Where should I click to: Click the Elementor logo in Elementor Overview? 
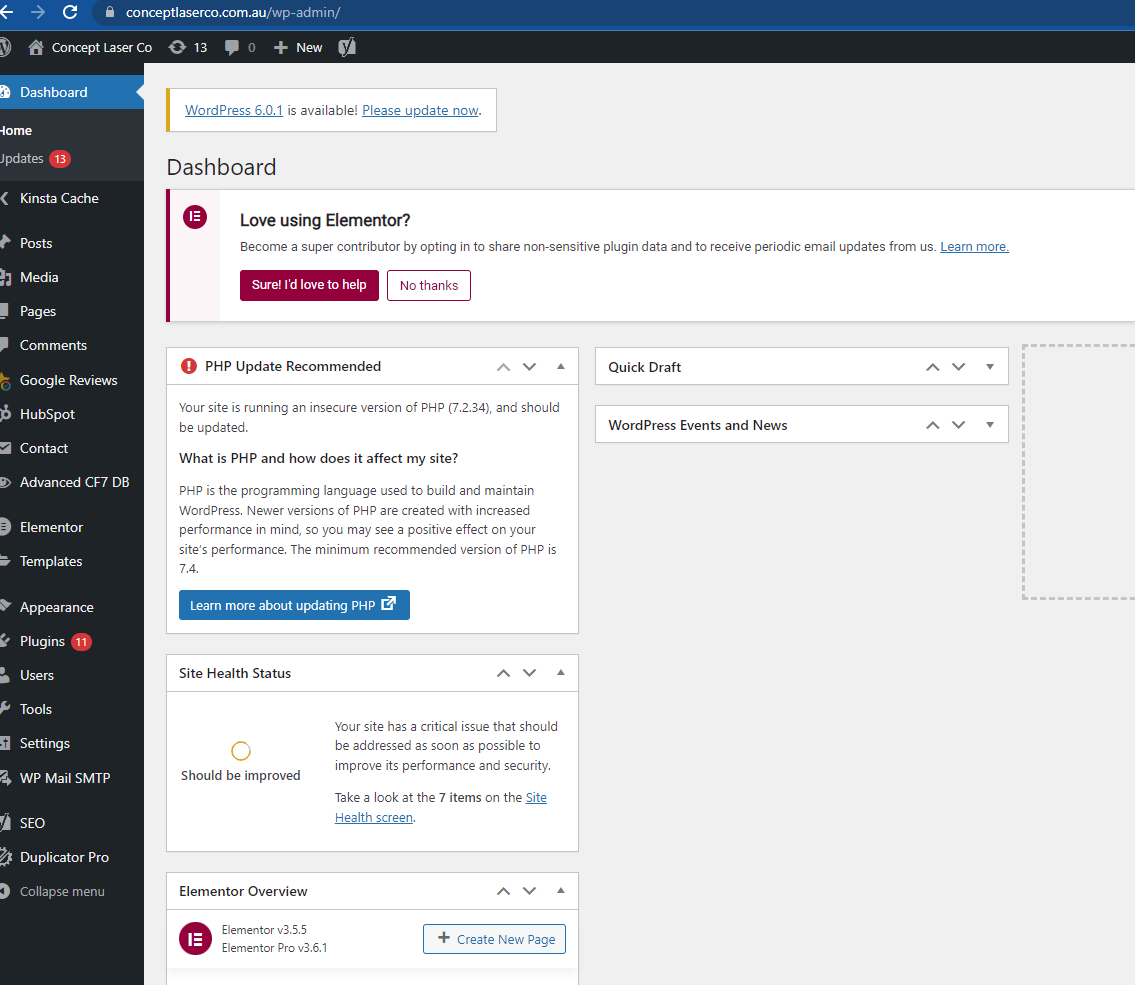(195, 939)
